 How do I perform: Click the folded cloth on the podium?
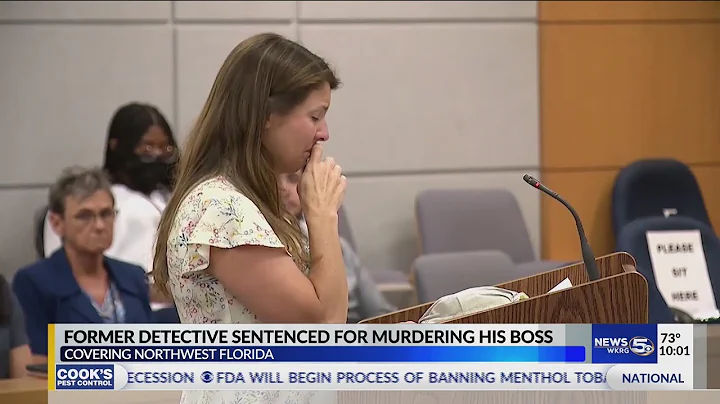472,301
